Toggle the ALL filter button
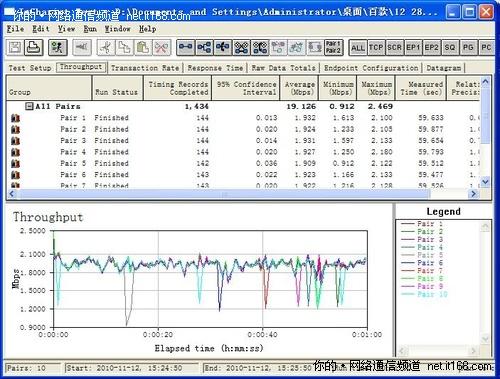 click(x=358, y=48)
